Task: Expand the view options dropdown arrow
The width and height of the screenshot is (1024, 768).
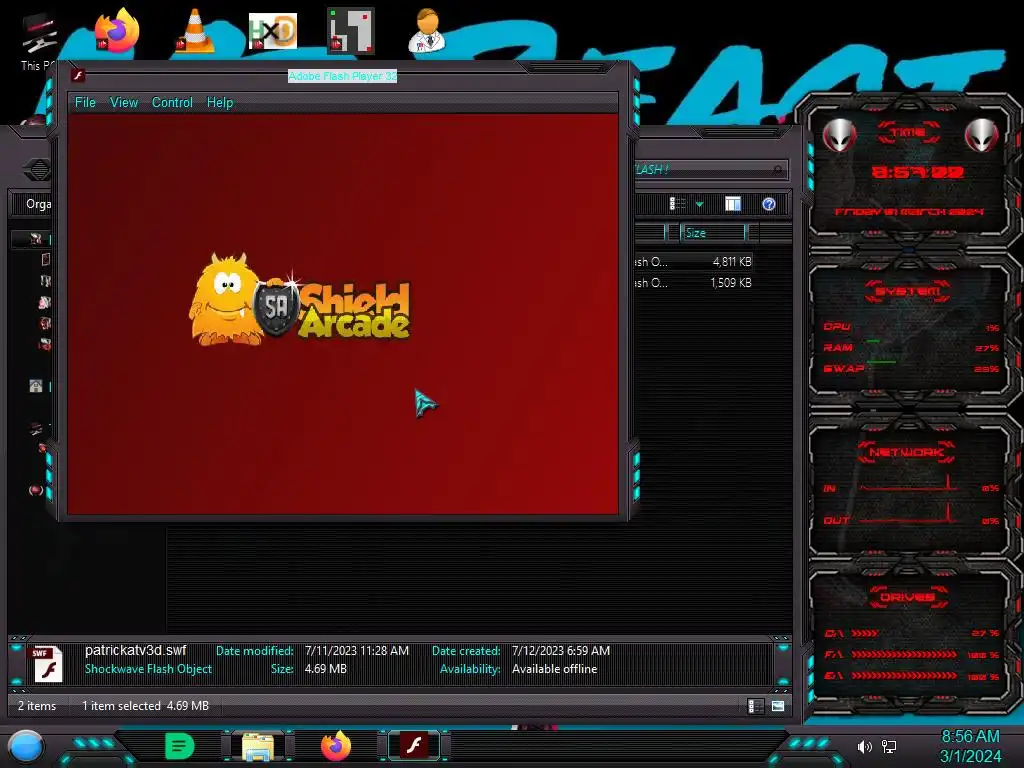Action: [x=699, y=205]
